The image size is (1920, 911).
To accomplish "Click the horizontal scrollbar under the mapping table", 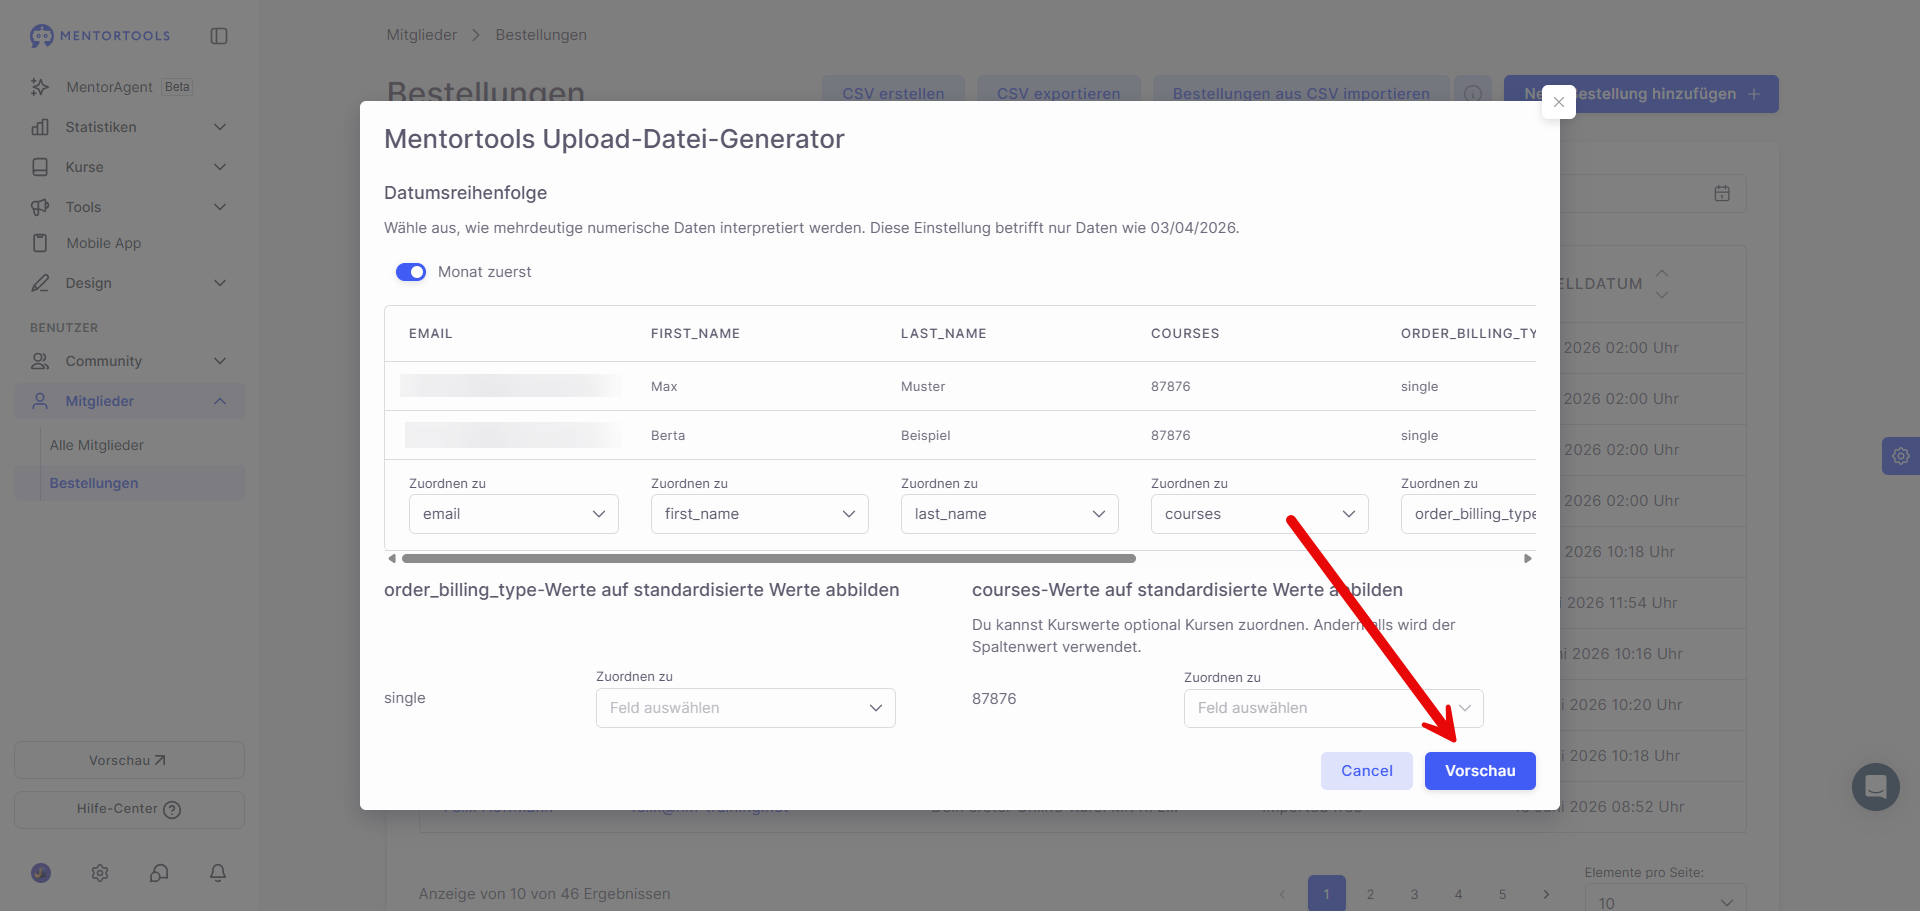I will click(768, 559).
